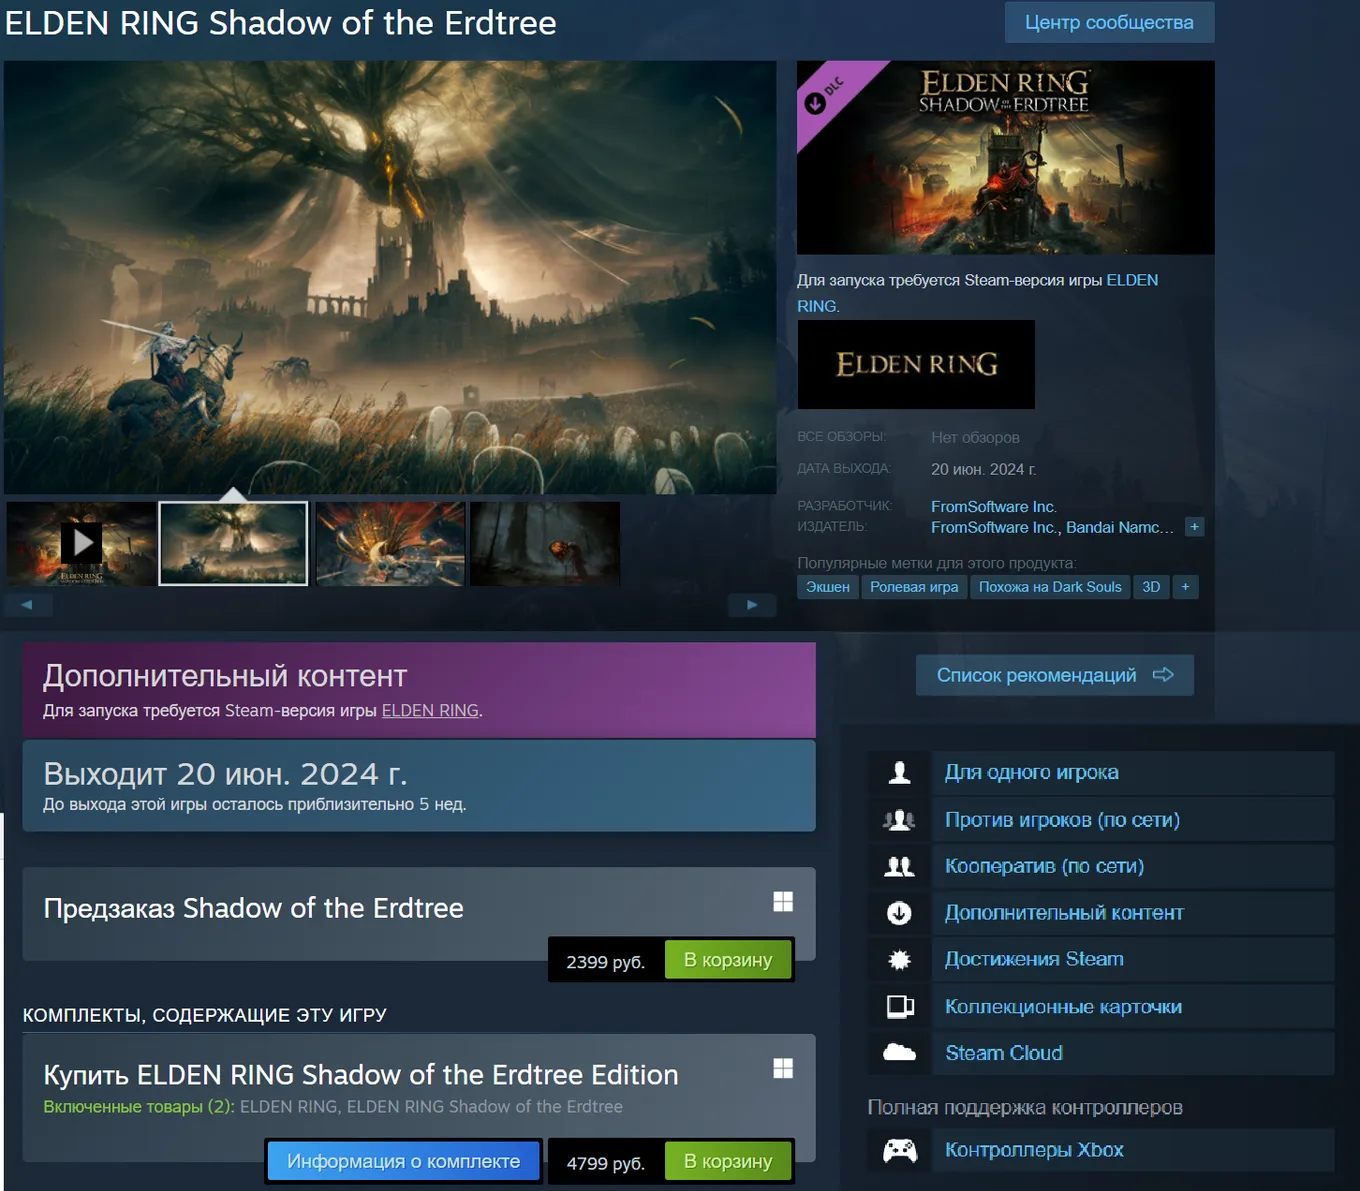Play the trailer video thumbnail
Screen dimensions: 1360x1191
click(x=81, y=543)
